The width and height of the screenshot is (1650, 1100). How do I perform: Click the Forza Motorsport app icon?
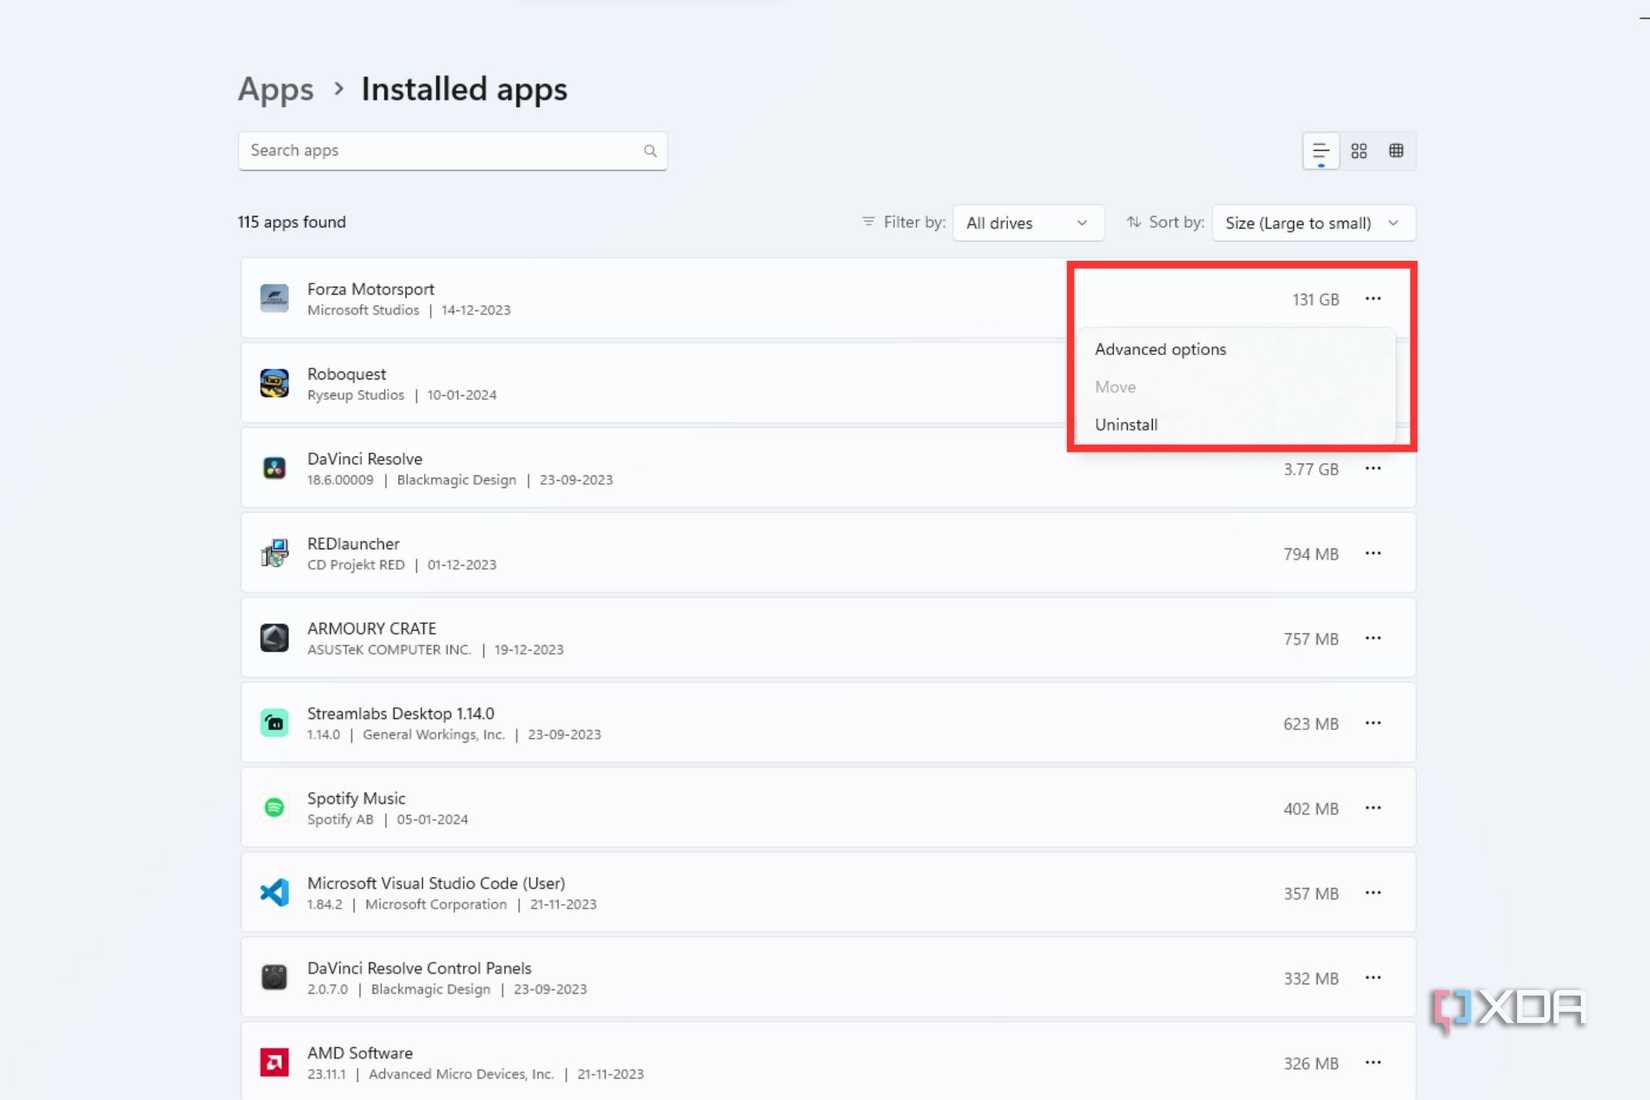pyautogui.click(x=274, y=298)
